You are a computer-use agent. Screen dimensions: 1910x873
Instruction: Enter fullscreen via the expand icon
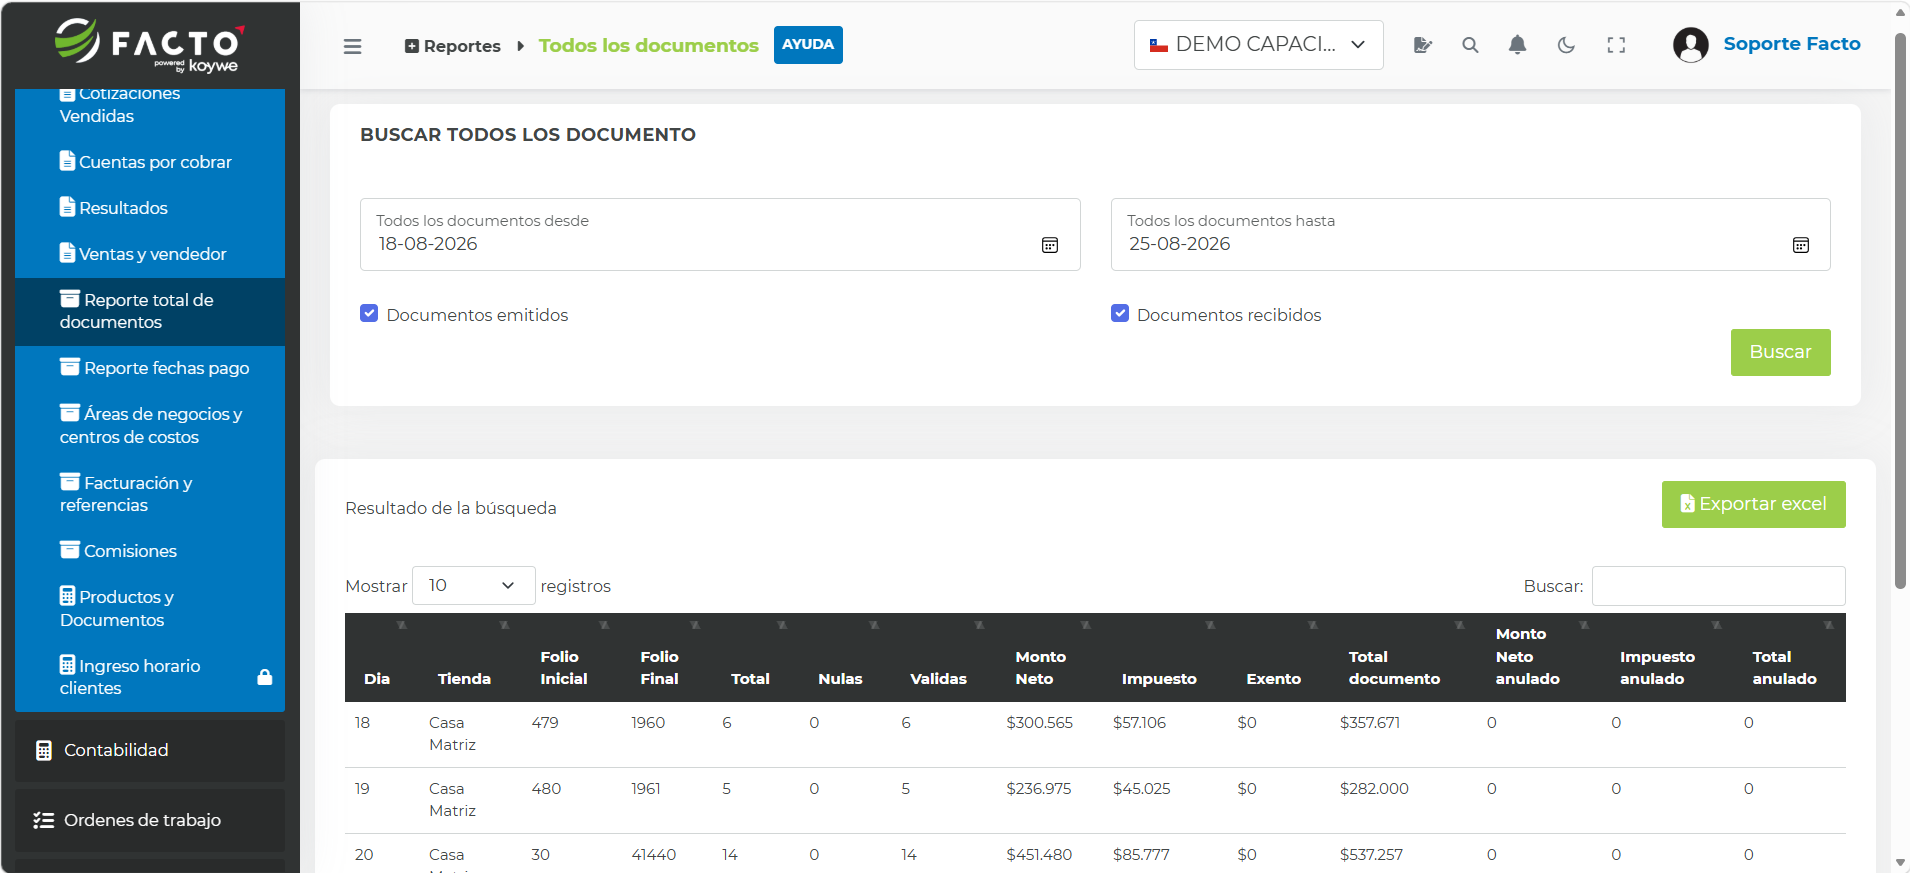tap(1616, 45)
